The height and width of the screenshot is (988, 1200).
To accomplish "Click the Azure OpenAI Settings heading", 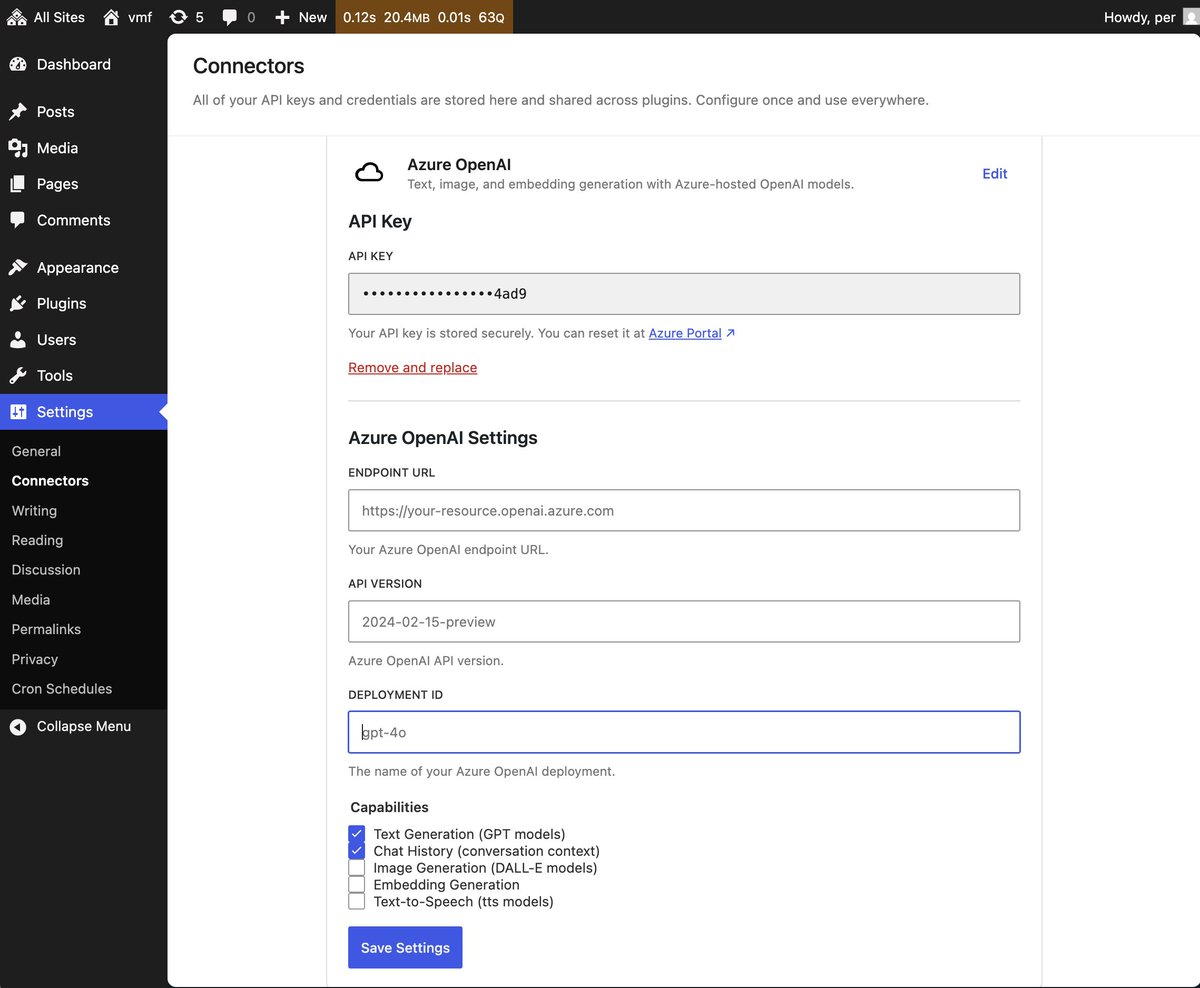I will (443, 438).
